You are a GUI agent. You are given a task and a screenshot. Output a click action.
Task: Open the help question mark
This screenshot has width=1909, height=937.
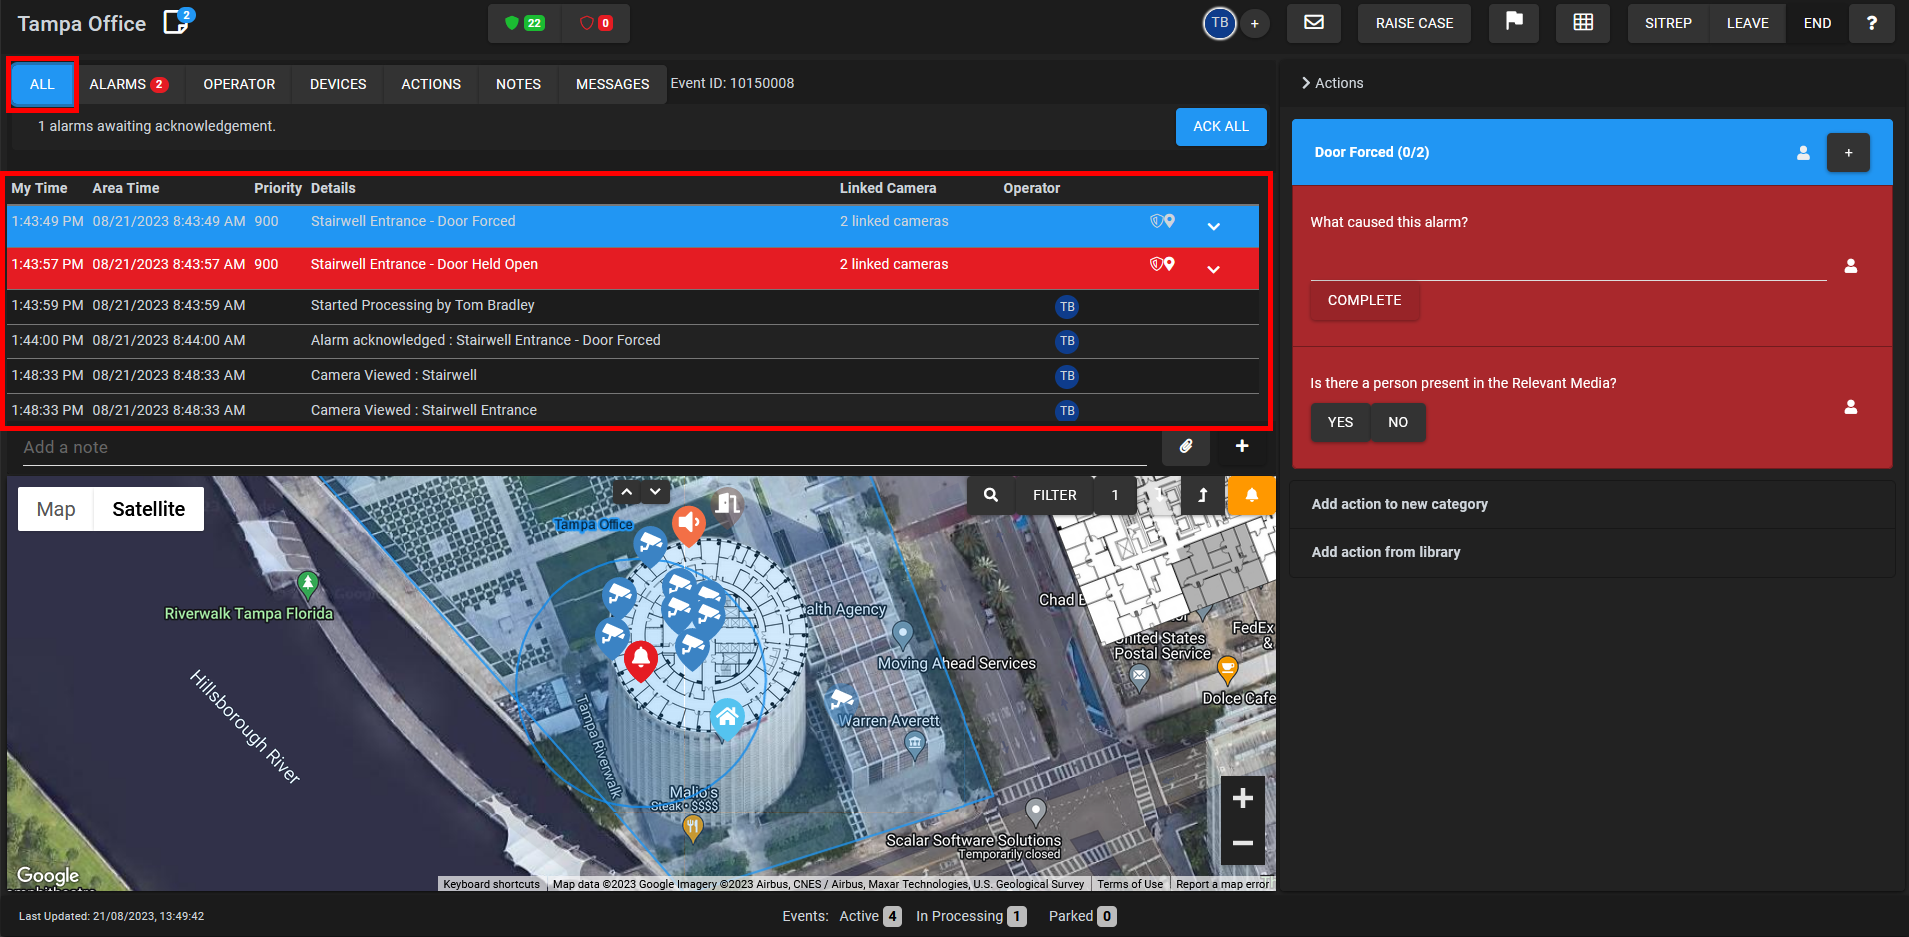tap(1871, 23)
